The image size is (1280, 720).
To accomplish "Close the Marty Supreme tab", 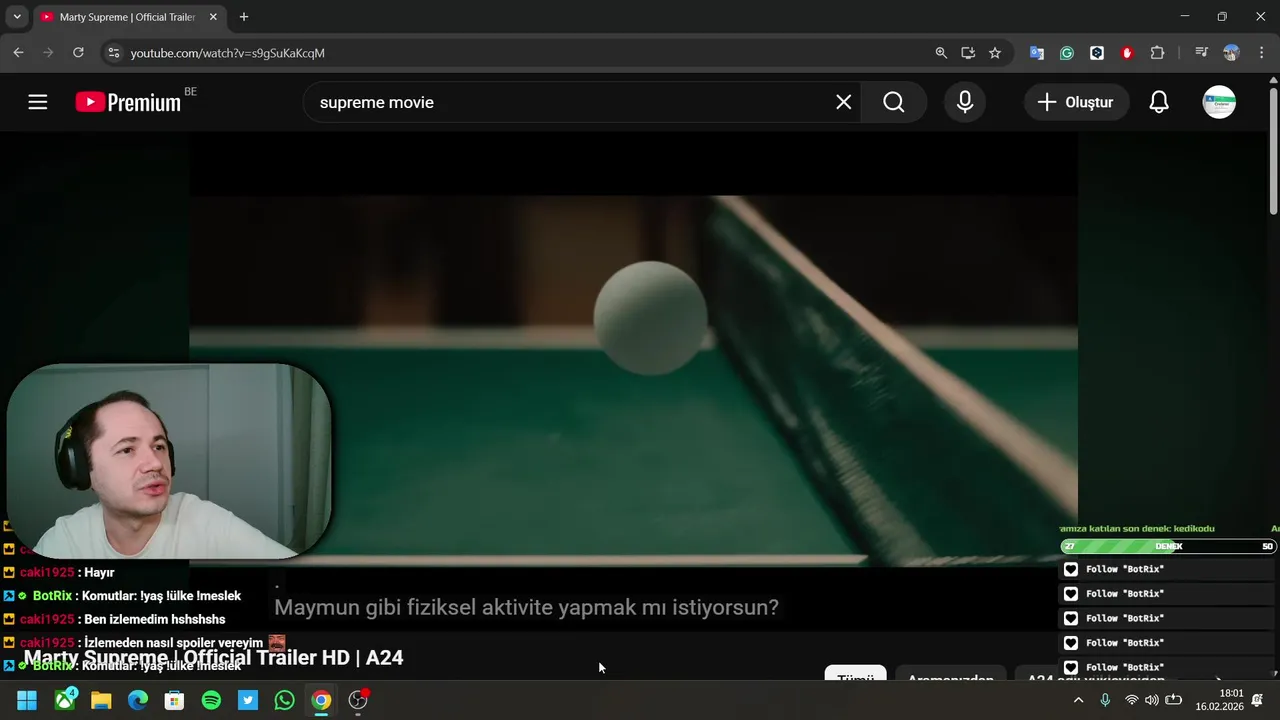I will (x=213, y=17).
